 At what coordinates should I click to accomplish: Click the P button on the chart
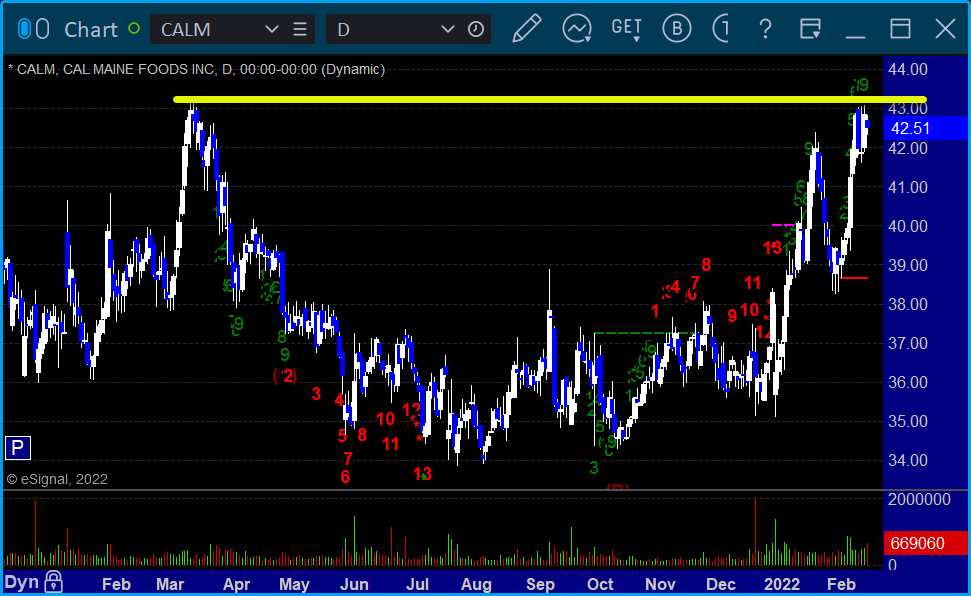click(18, 447)
